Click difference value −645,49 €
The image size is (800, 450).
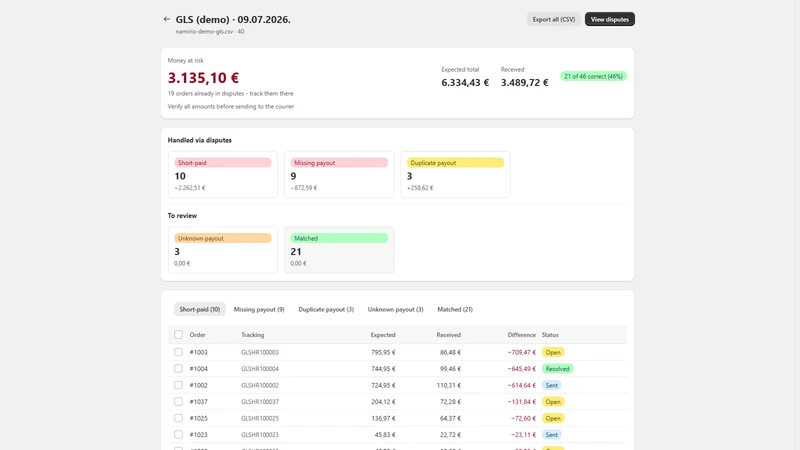[521, 368]
